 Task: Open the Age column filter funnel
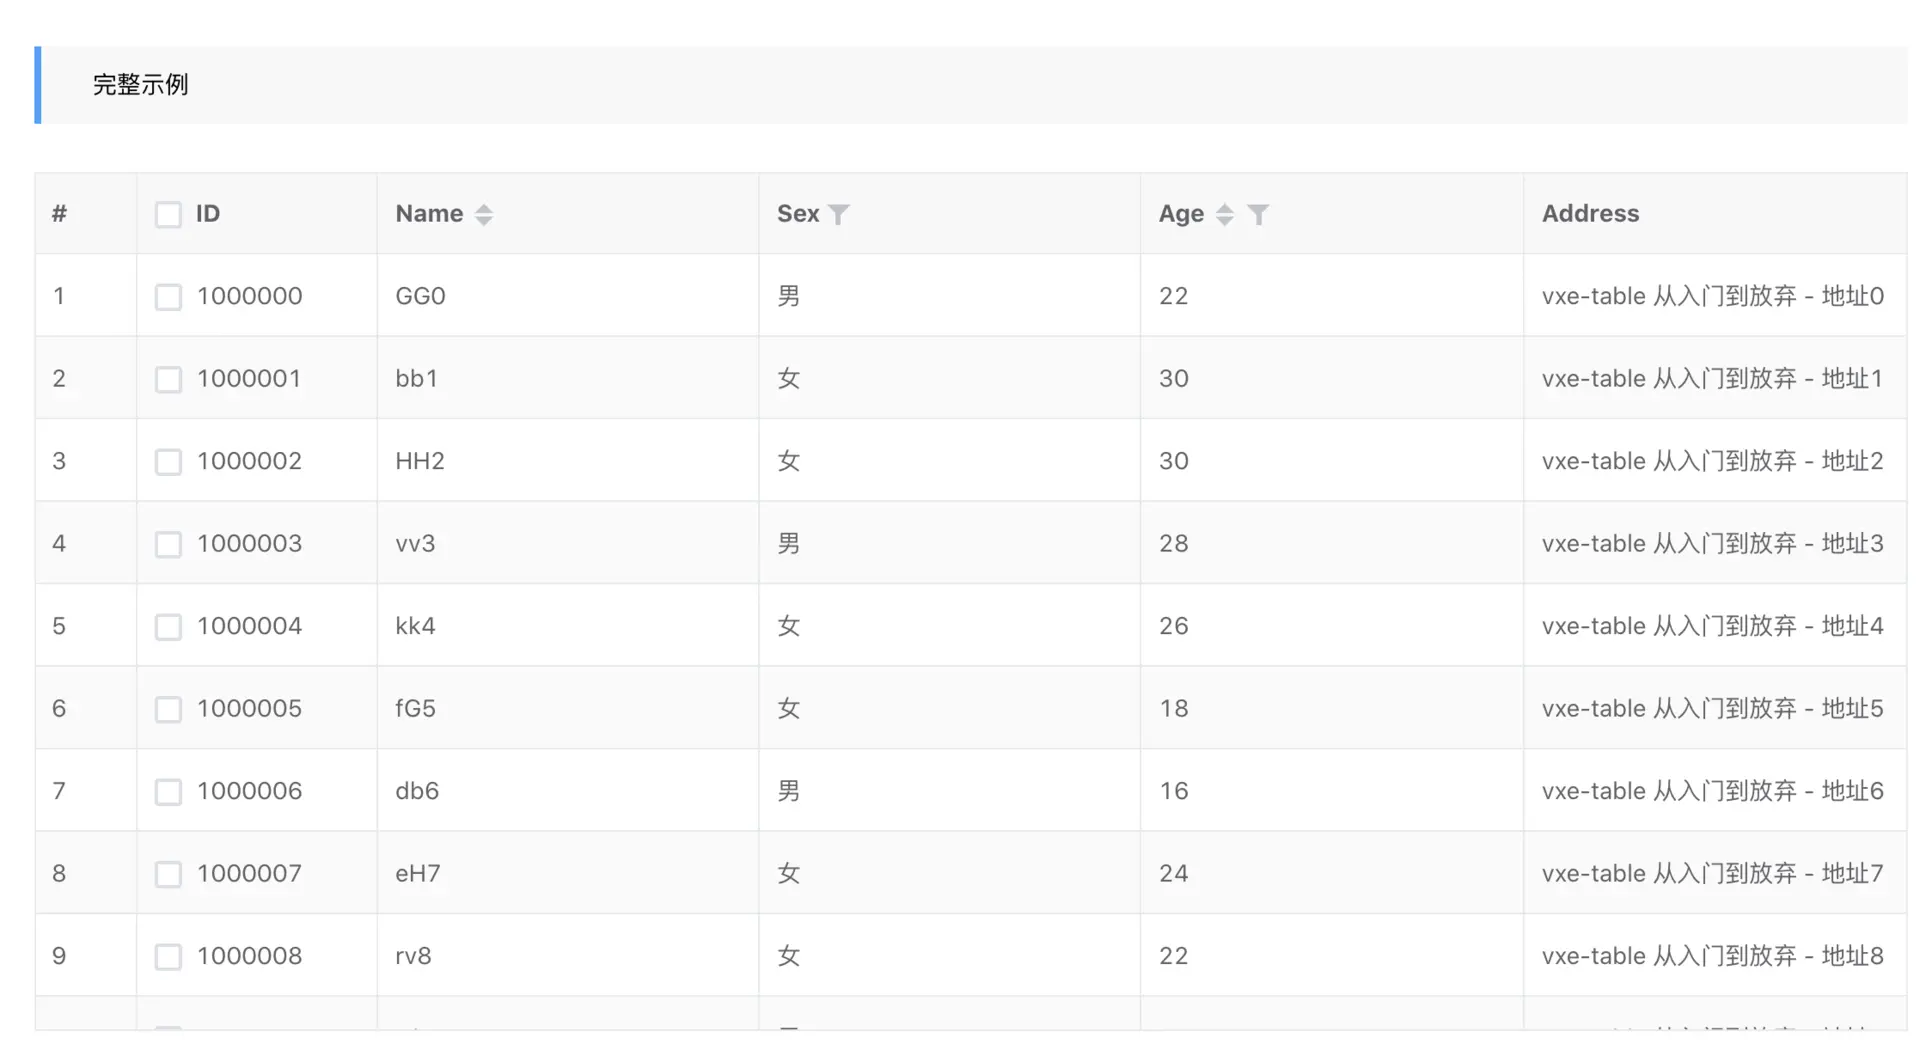point(1258,214)
